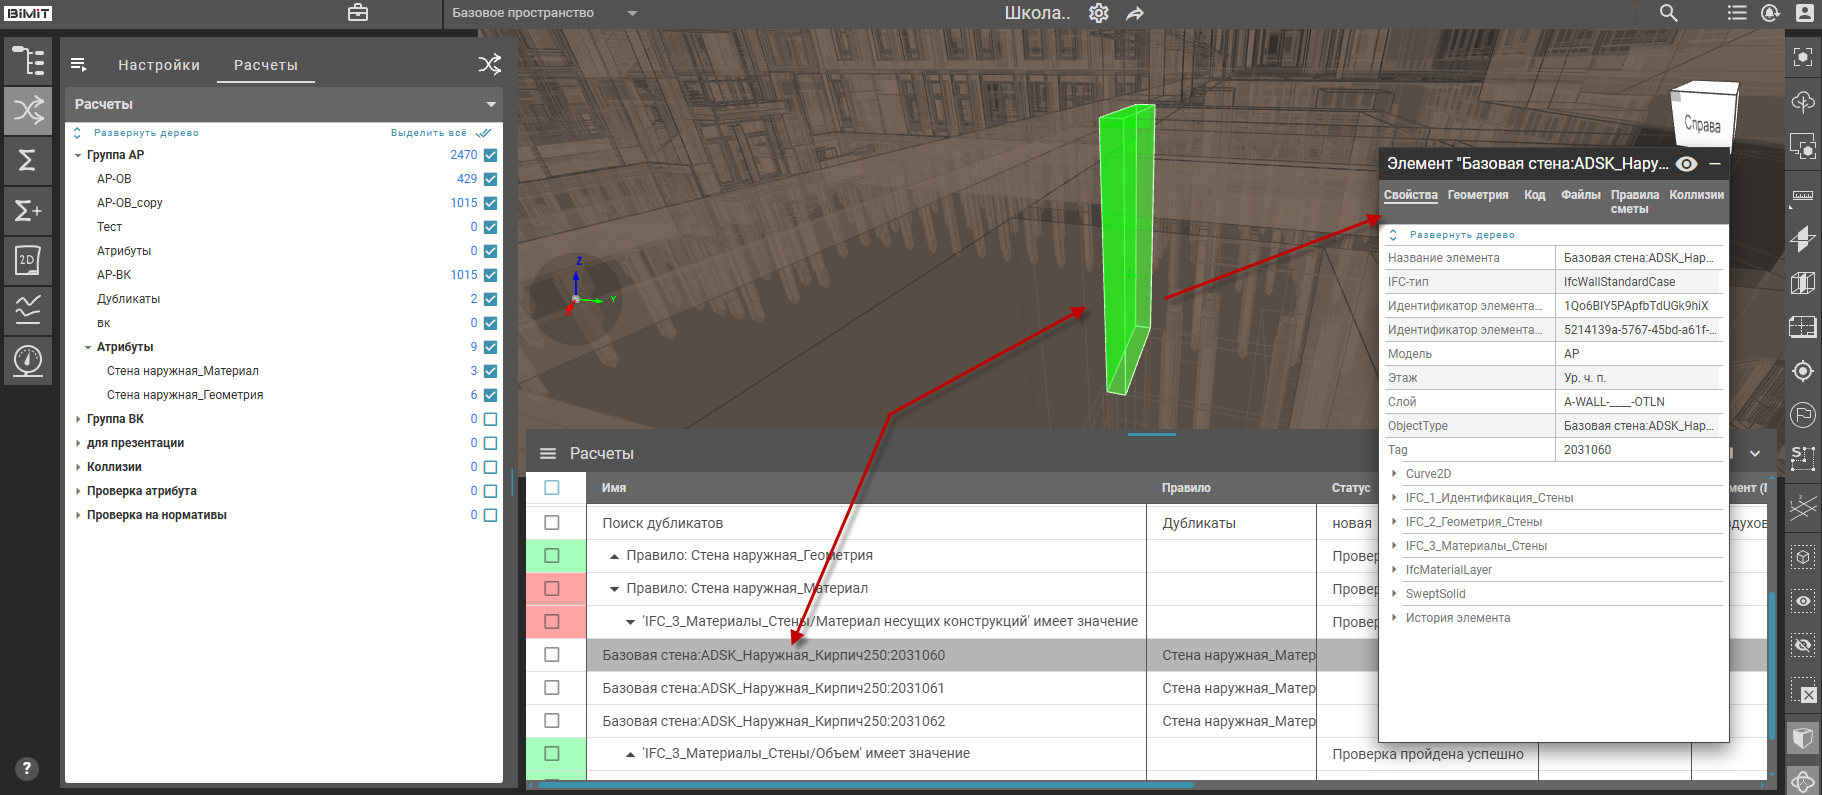1822x795 pixels.
Task: Click the speedometer gauge icon in sidebar
Action: 28,360
